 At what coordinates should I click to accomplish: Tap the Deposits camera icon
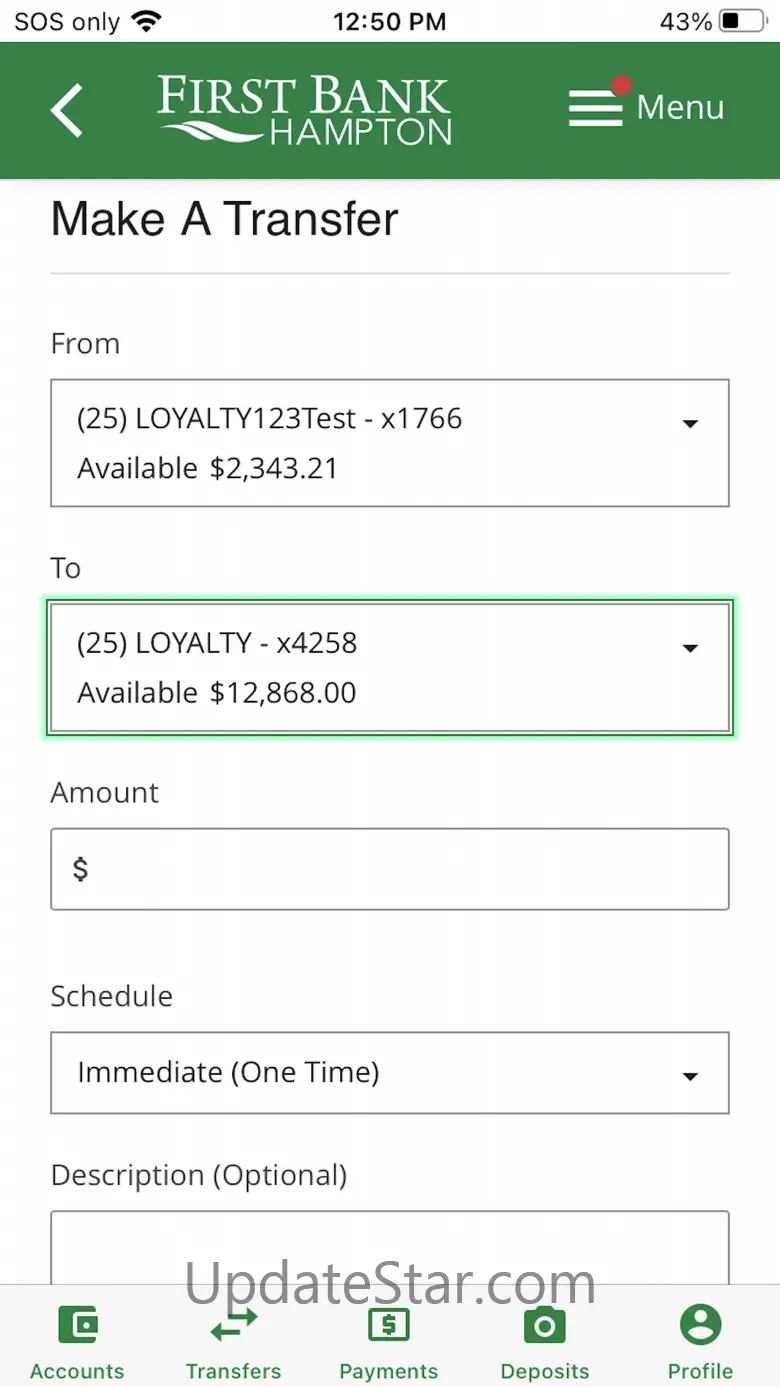tap(545, 1325)
